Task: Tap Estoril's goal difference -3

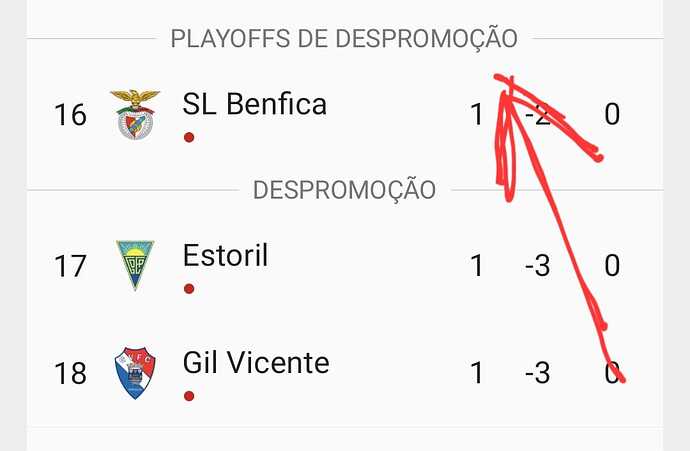Action: [537, 265]
